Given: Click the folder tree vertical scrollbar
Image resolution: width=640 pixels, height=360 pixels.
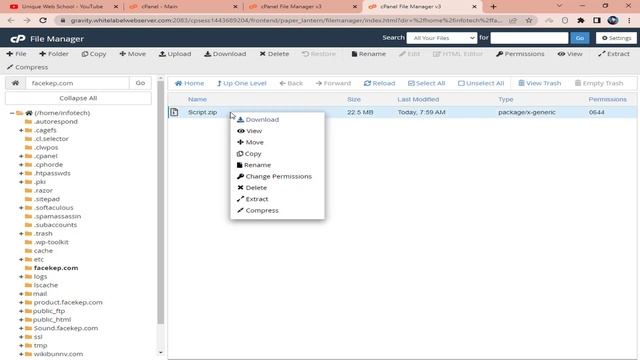Looking at the screenshot, I should pos(160,203).
